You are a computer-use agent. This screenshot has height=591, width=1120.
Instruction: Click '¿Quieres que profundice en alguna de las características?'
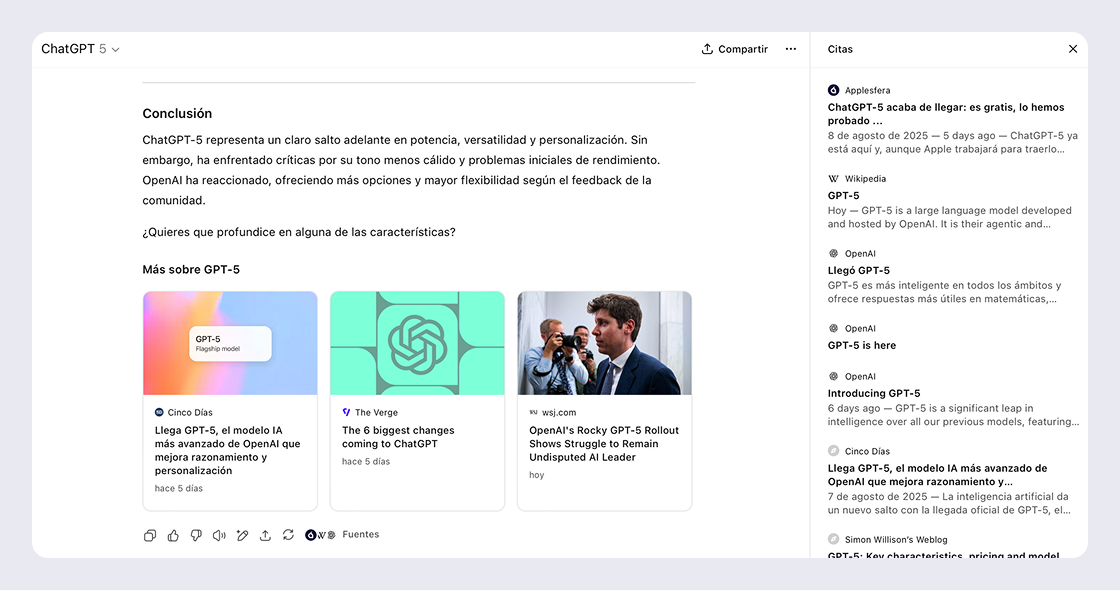tap(299, 232)
